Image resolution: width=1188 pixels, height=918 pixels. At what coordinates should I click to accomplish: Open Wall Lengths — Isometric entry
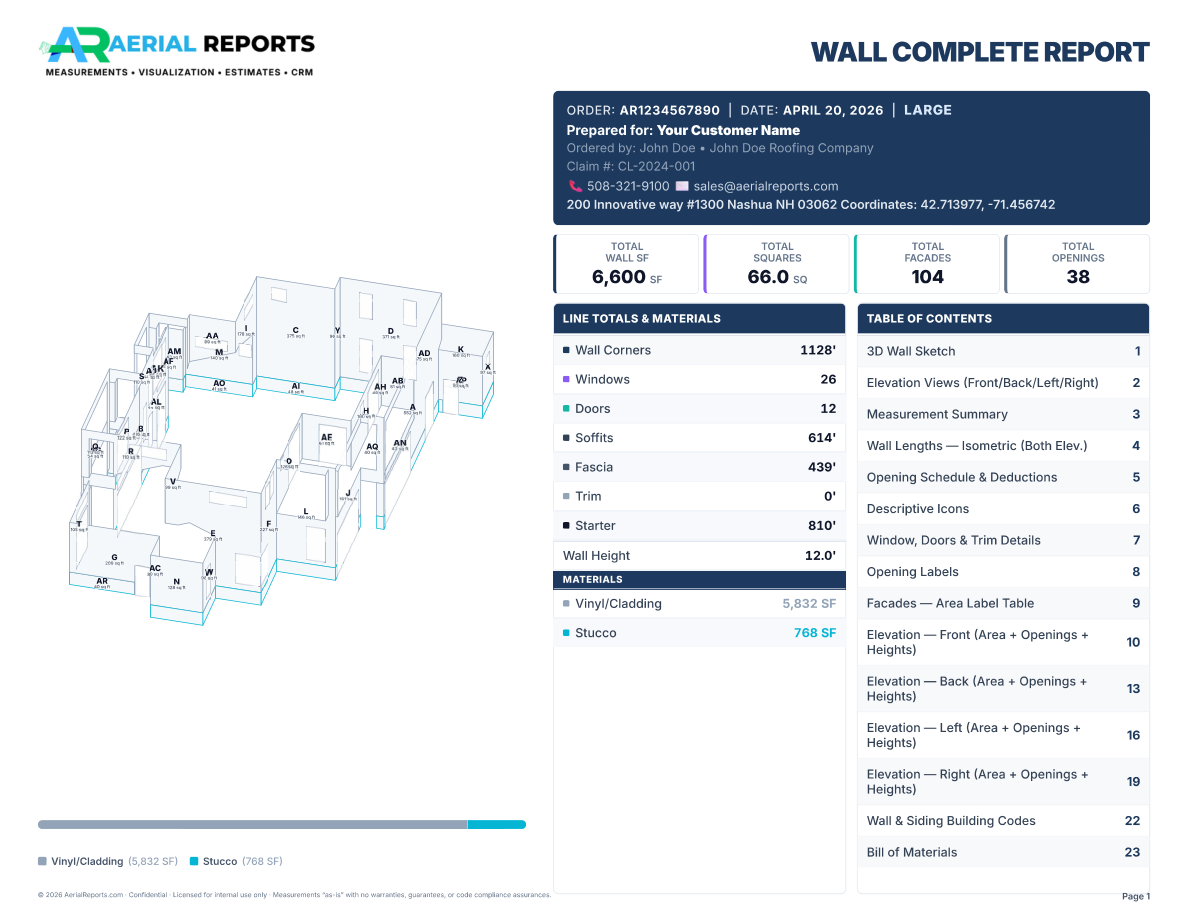pos(1003,445)
